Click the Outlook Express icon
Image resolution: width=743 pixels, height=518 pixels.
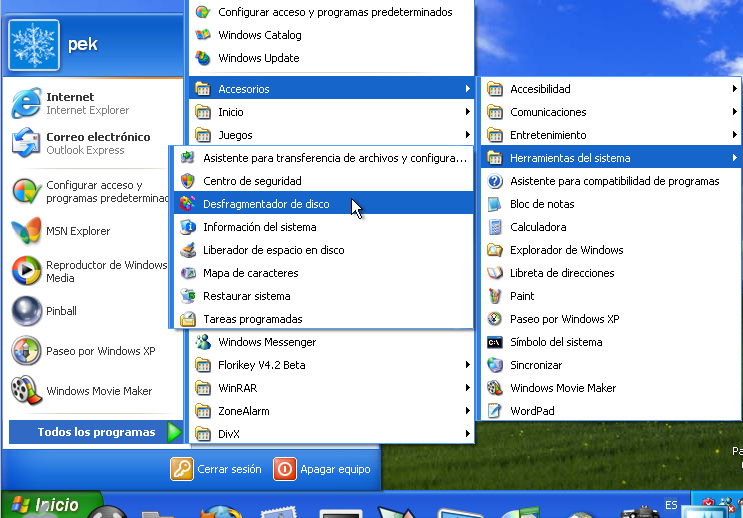point(26,143)
